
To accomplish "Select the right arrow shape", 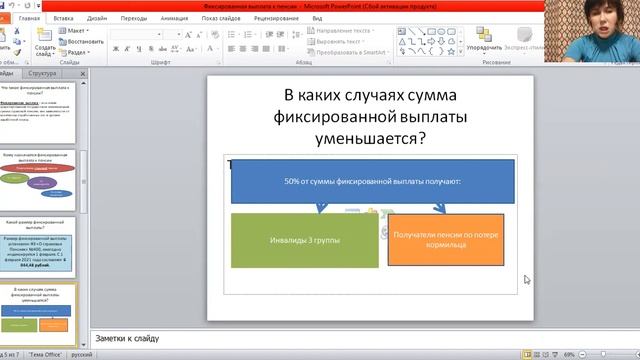I will click(x=431, y=42).
